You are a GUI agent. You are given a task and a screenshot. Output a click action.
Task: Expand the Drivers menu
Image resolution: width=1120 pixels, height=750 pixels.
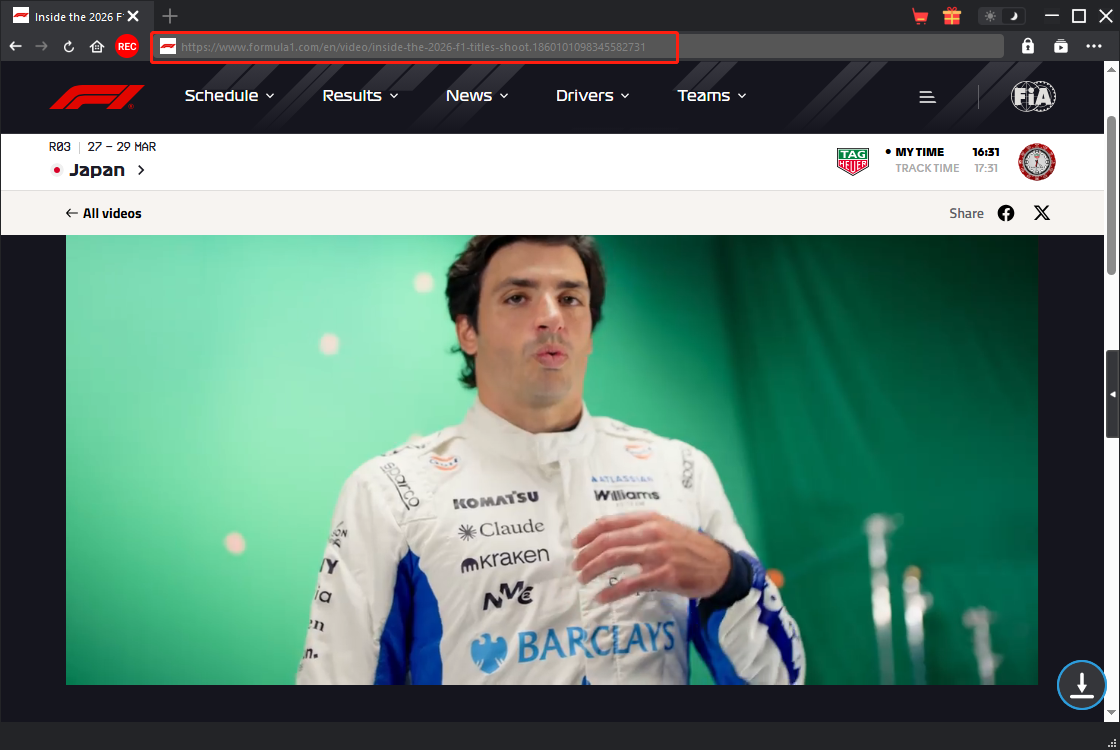coord(593,96)
